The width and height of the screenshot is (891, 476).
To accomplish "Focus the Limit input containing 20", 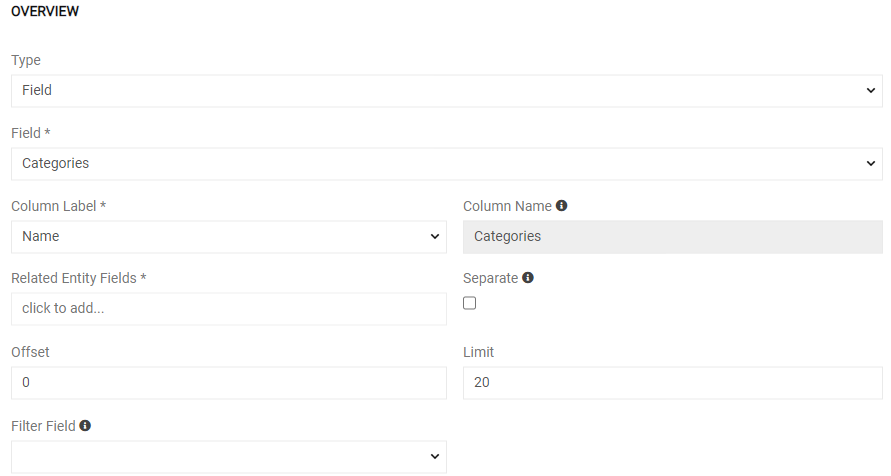I will coord(673,383).
